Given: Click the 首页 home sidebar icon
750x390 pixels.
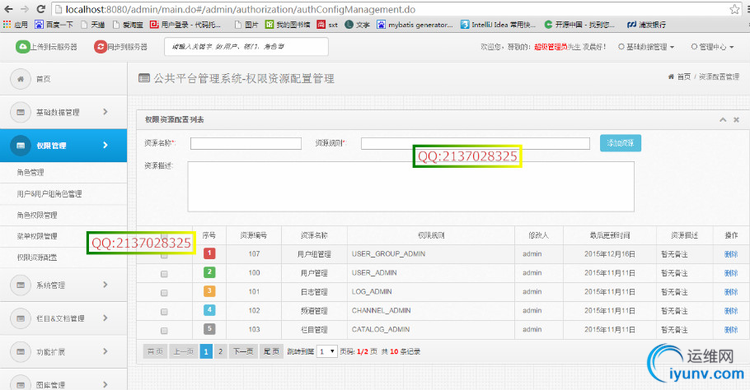Looking at the screenshot, I should coord(20,78).
